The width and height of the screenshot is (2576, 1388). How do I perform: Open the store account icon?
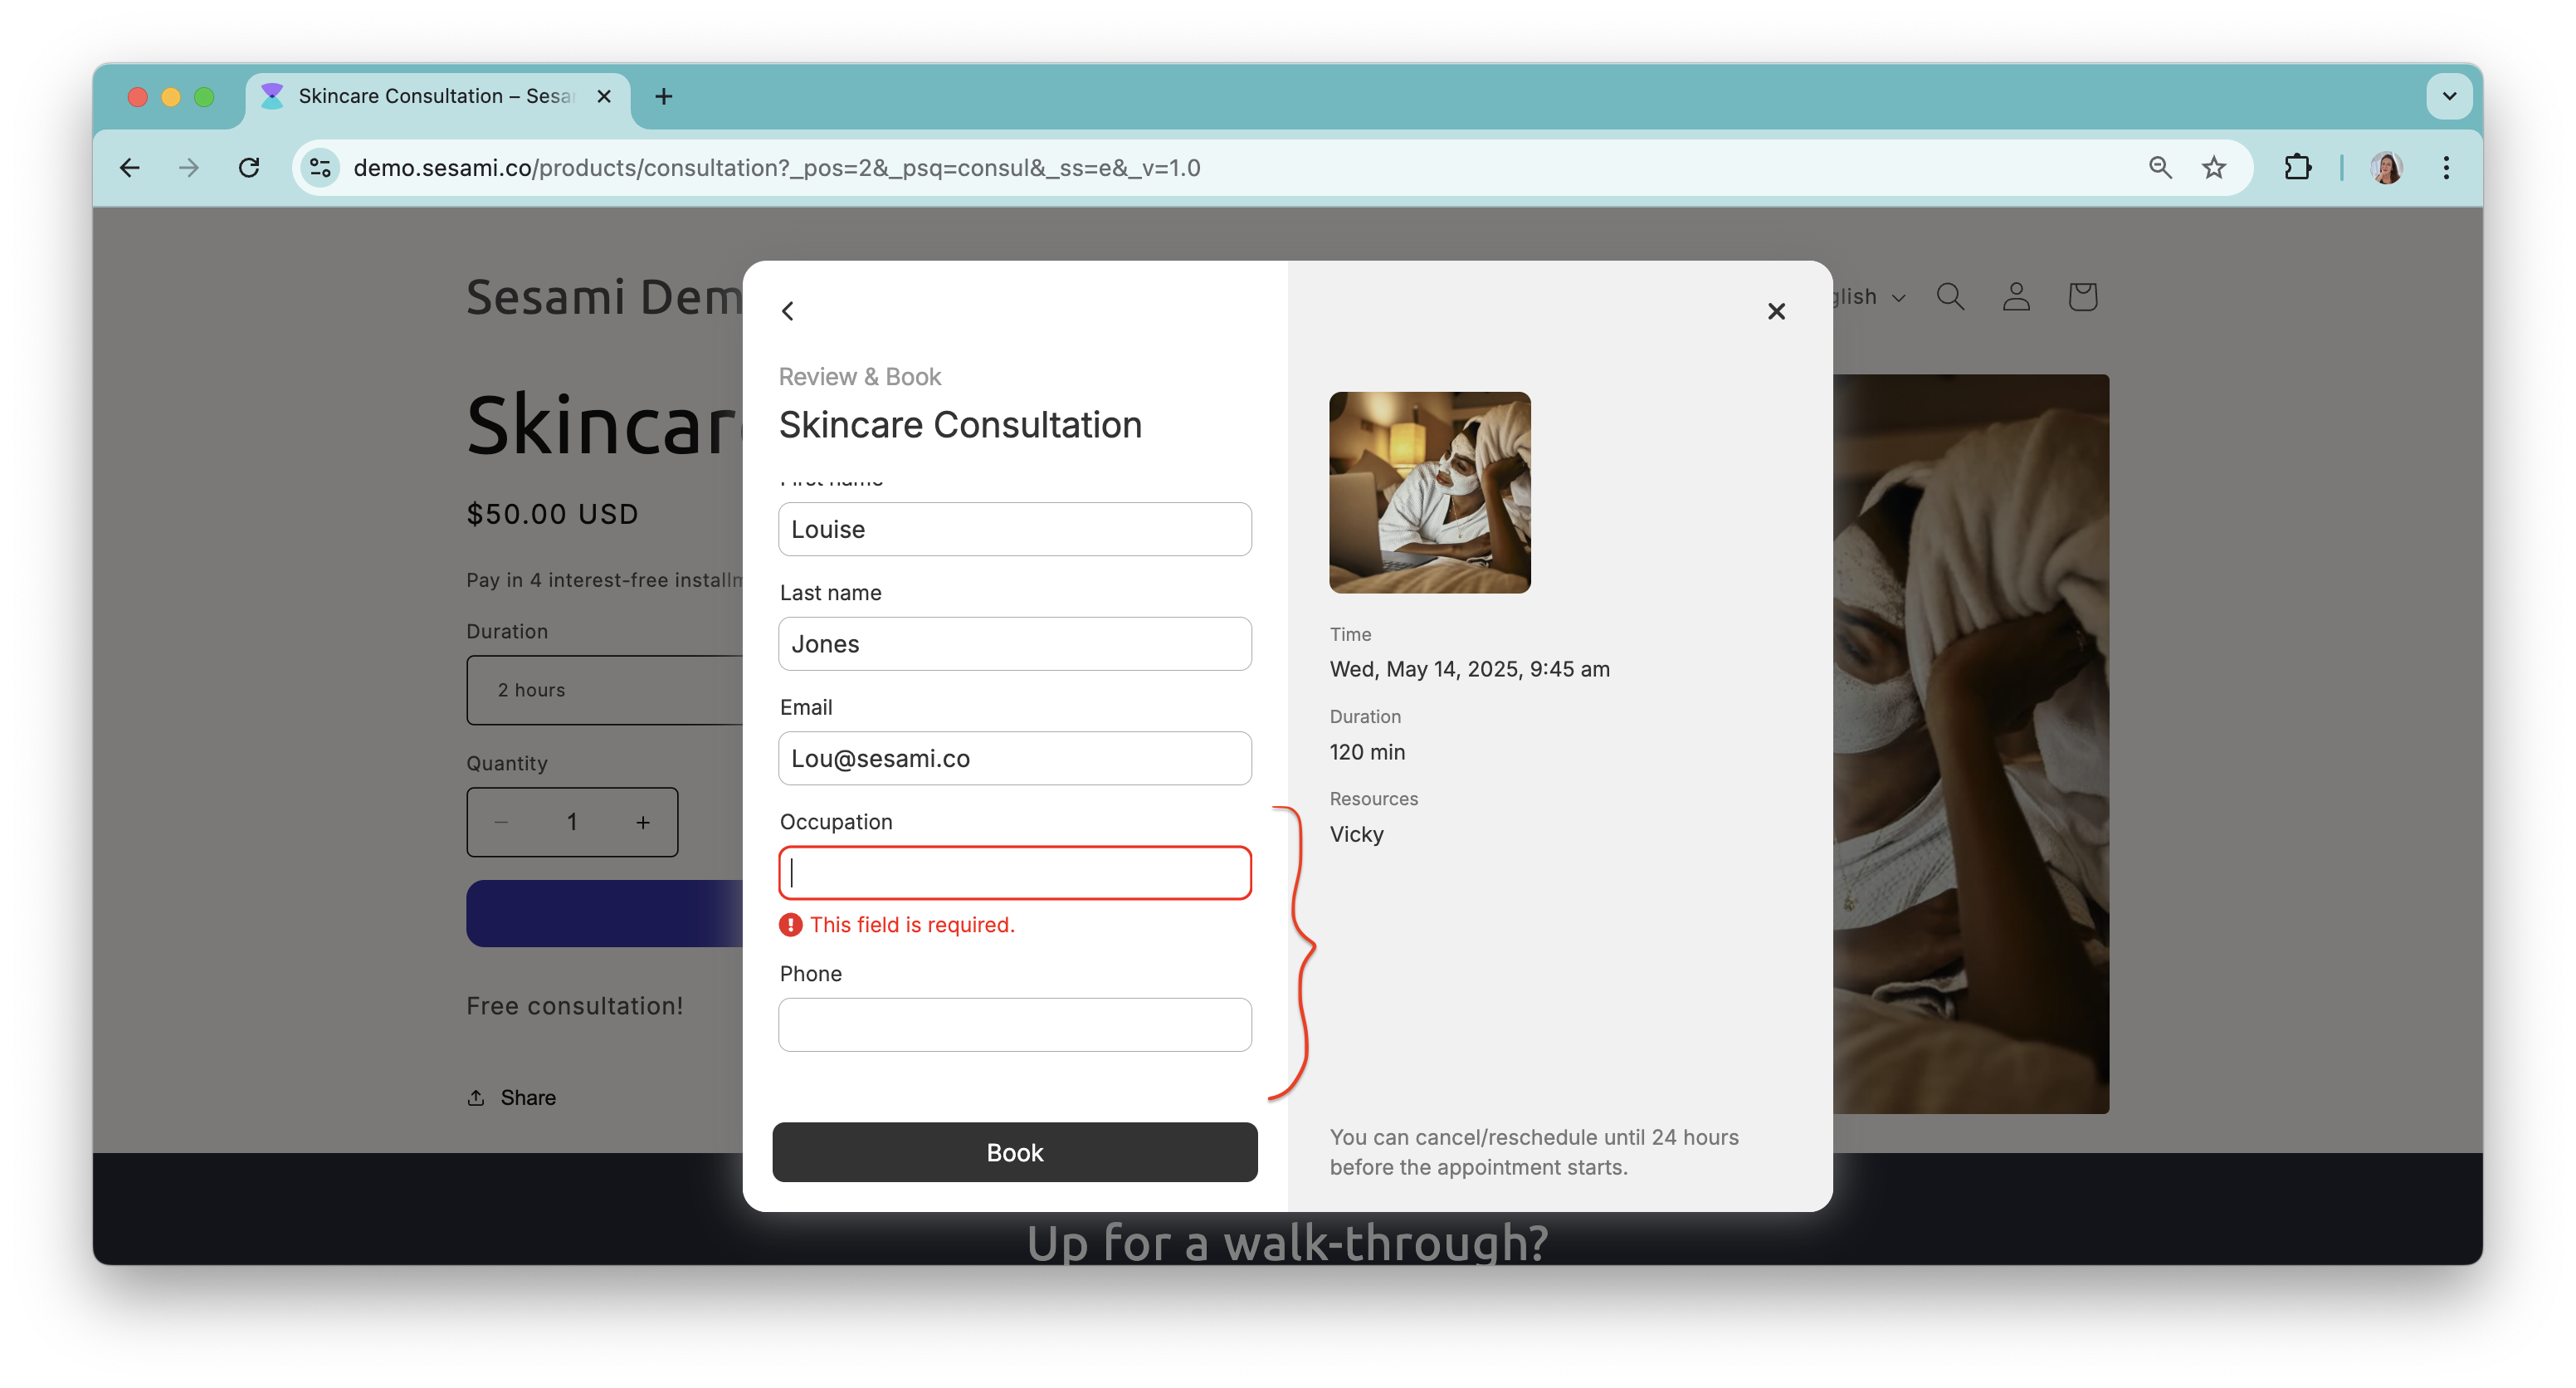(x=2016, y=296)
